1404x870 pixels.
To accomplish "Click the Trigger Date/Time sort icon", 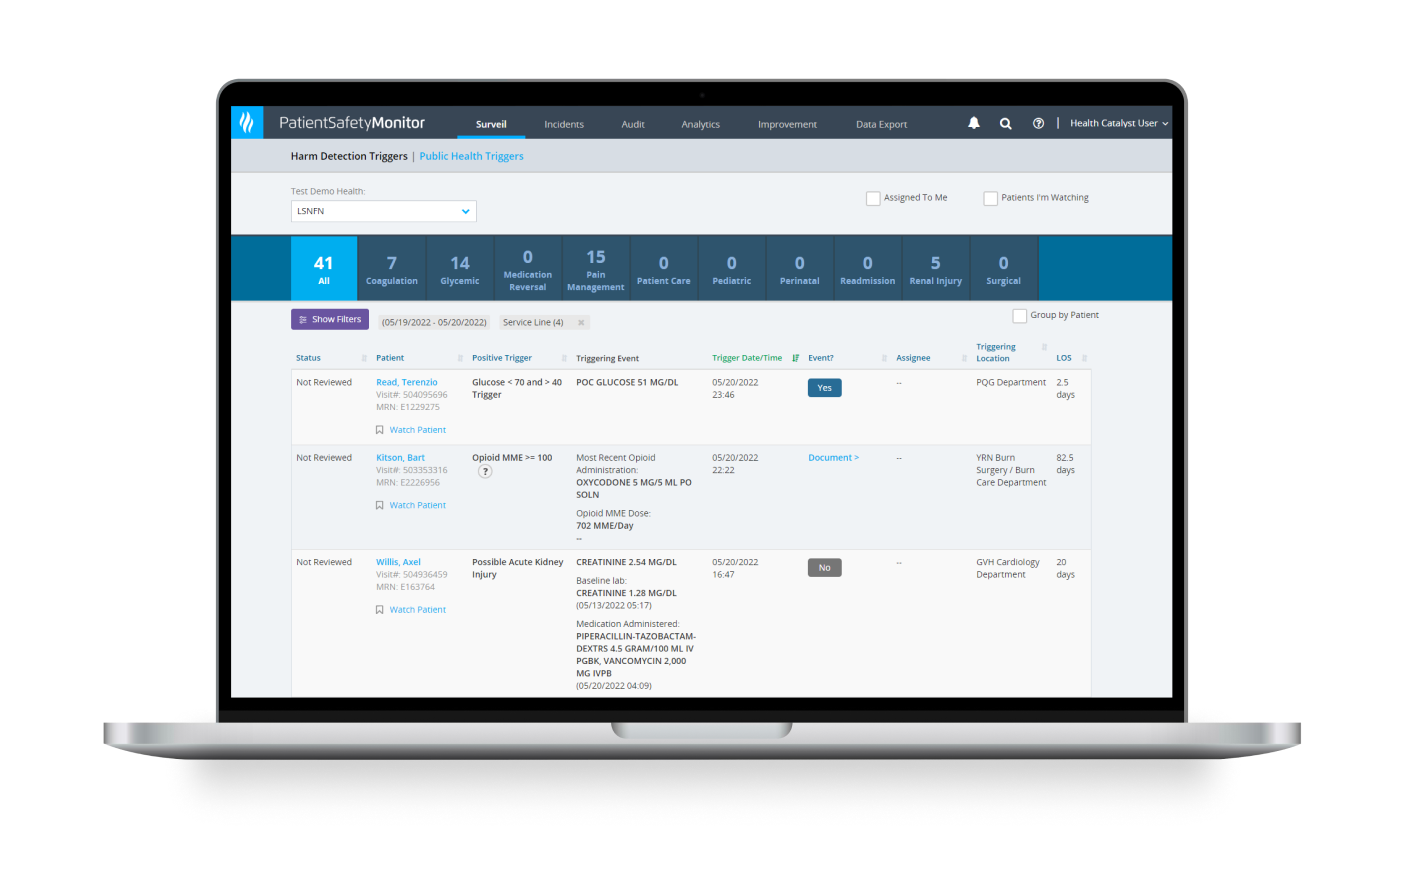I will coord(796,358).
